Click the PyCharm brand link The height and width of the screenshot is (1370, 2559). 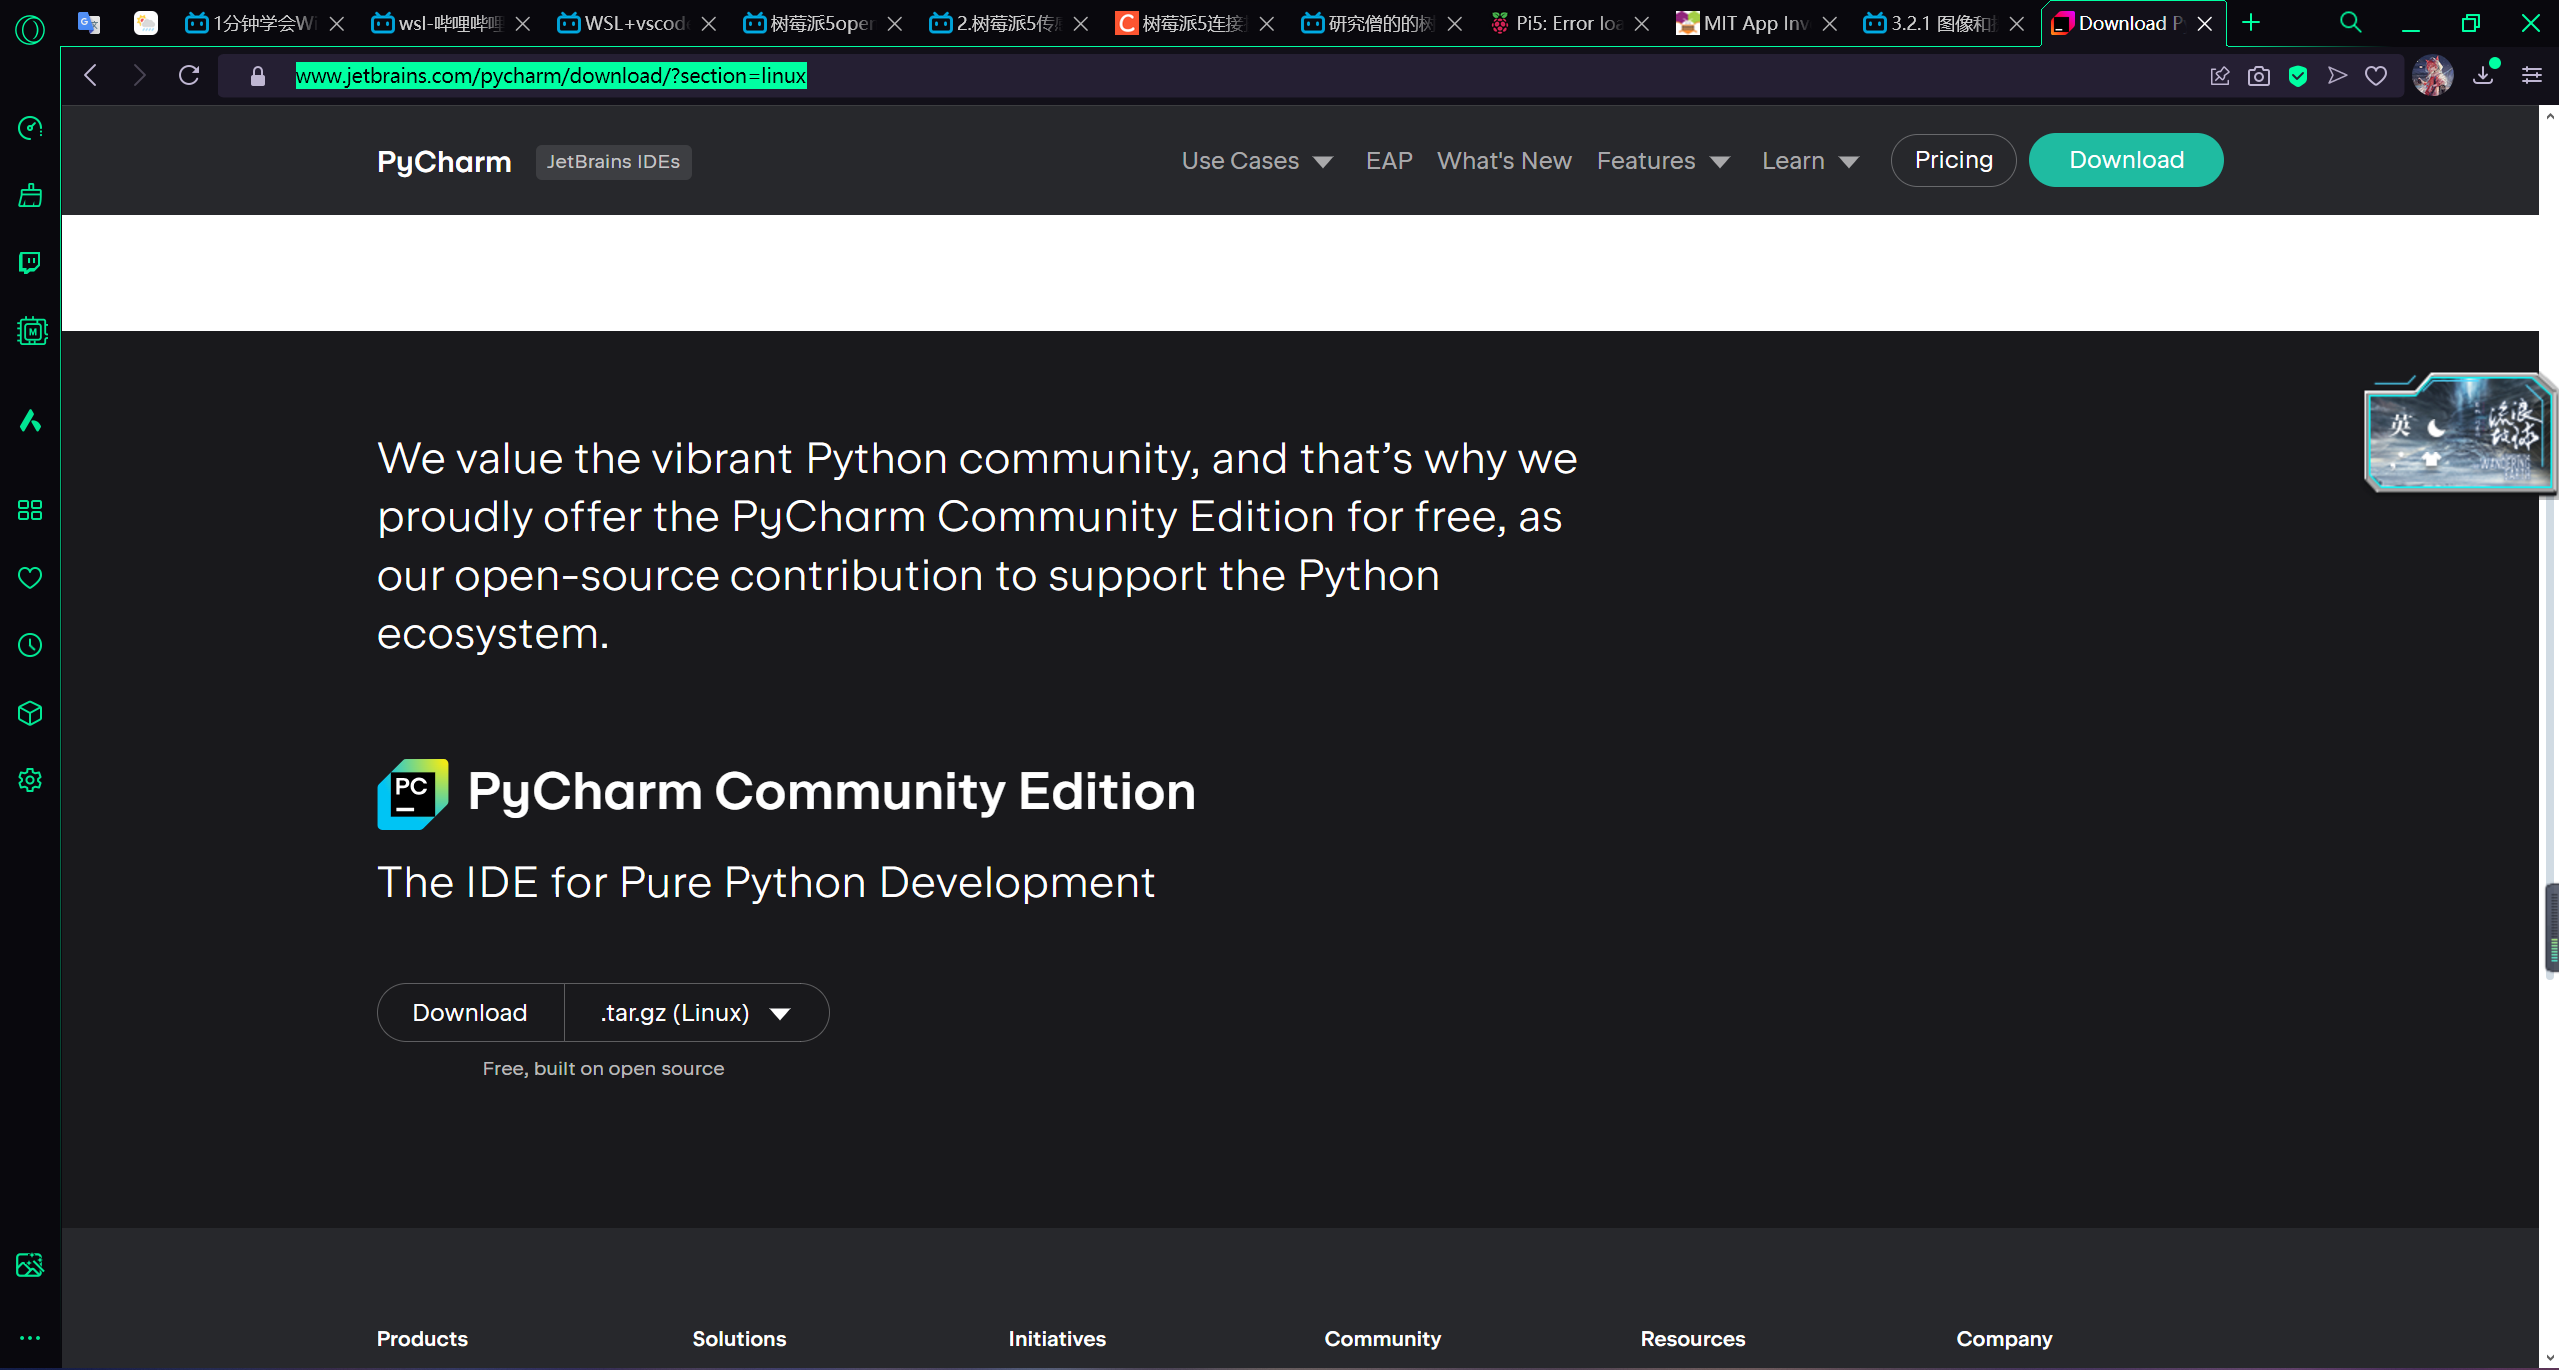coord(444,162)
